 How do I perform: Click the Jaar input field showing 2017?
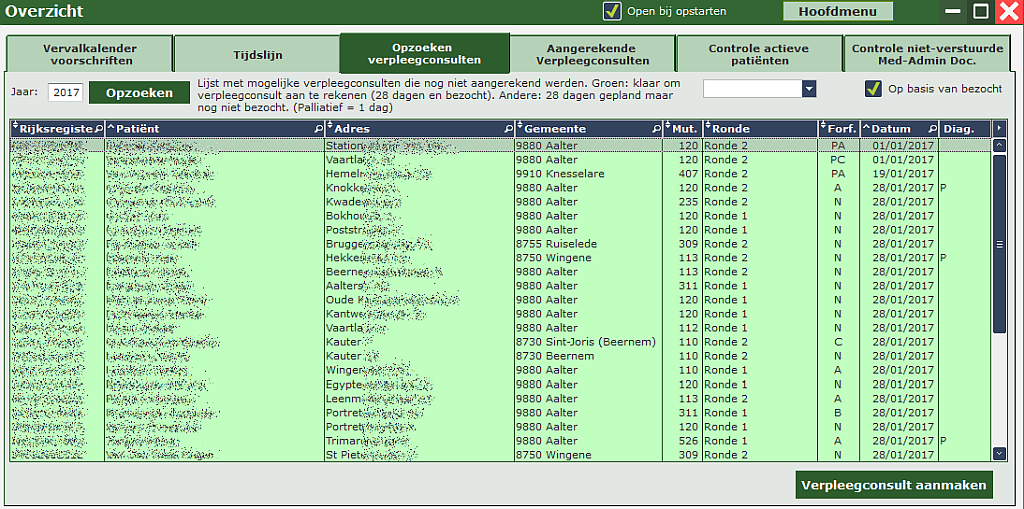click(x=65, y=92)
